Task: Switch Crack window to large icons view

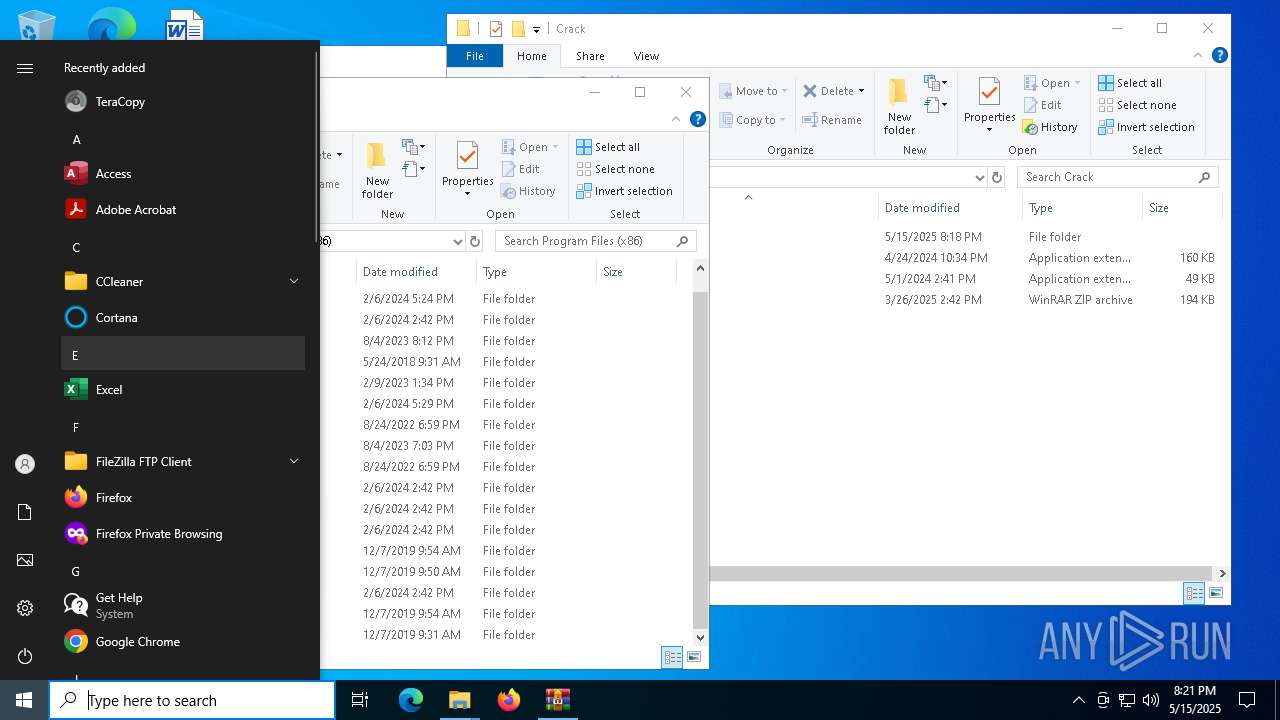Action: (x=1216, y=593)
